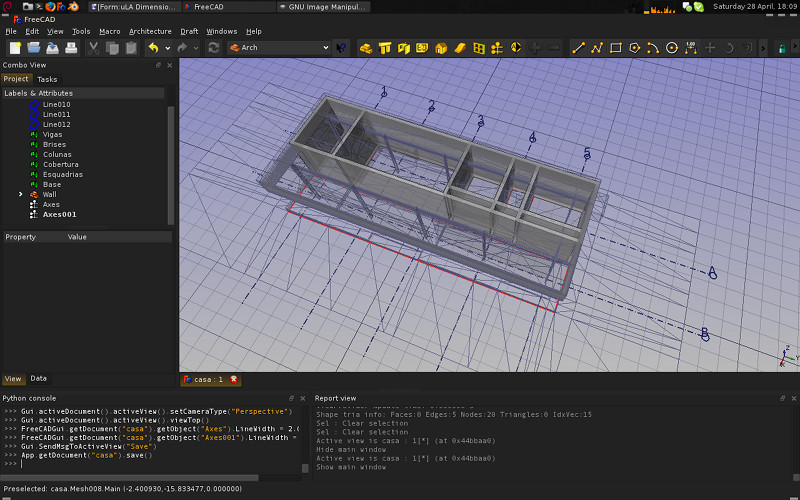Select the Arch Window tool icon
This screenshot has width=800, height=500.
(x=479, y=48)
